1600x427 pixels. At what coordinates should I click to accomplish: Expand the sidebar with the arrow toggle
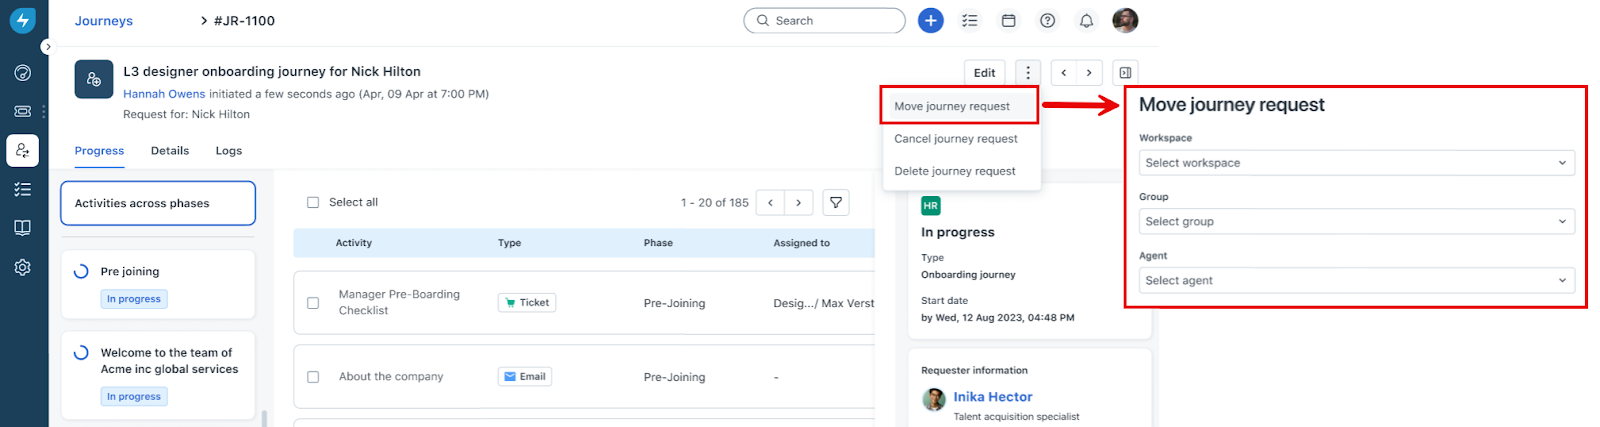[46, 46]
